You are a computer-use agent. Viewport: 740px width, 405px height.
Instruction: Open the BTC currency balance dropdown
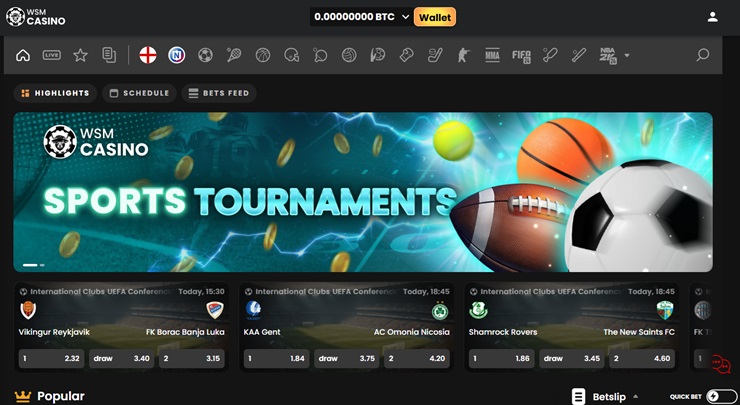pos(361,17)
